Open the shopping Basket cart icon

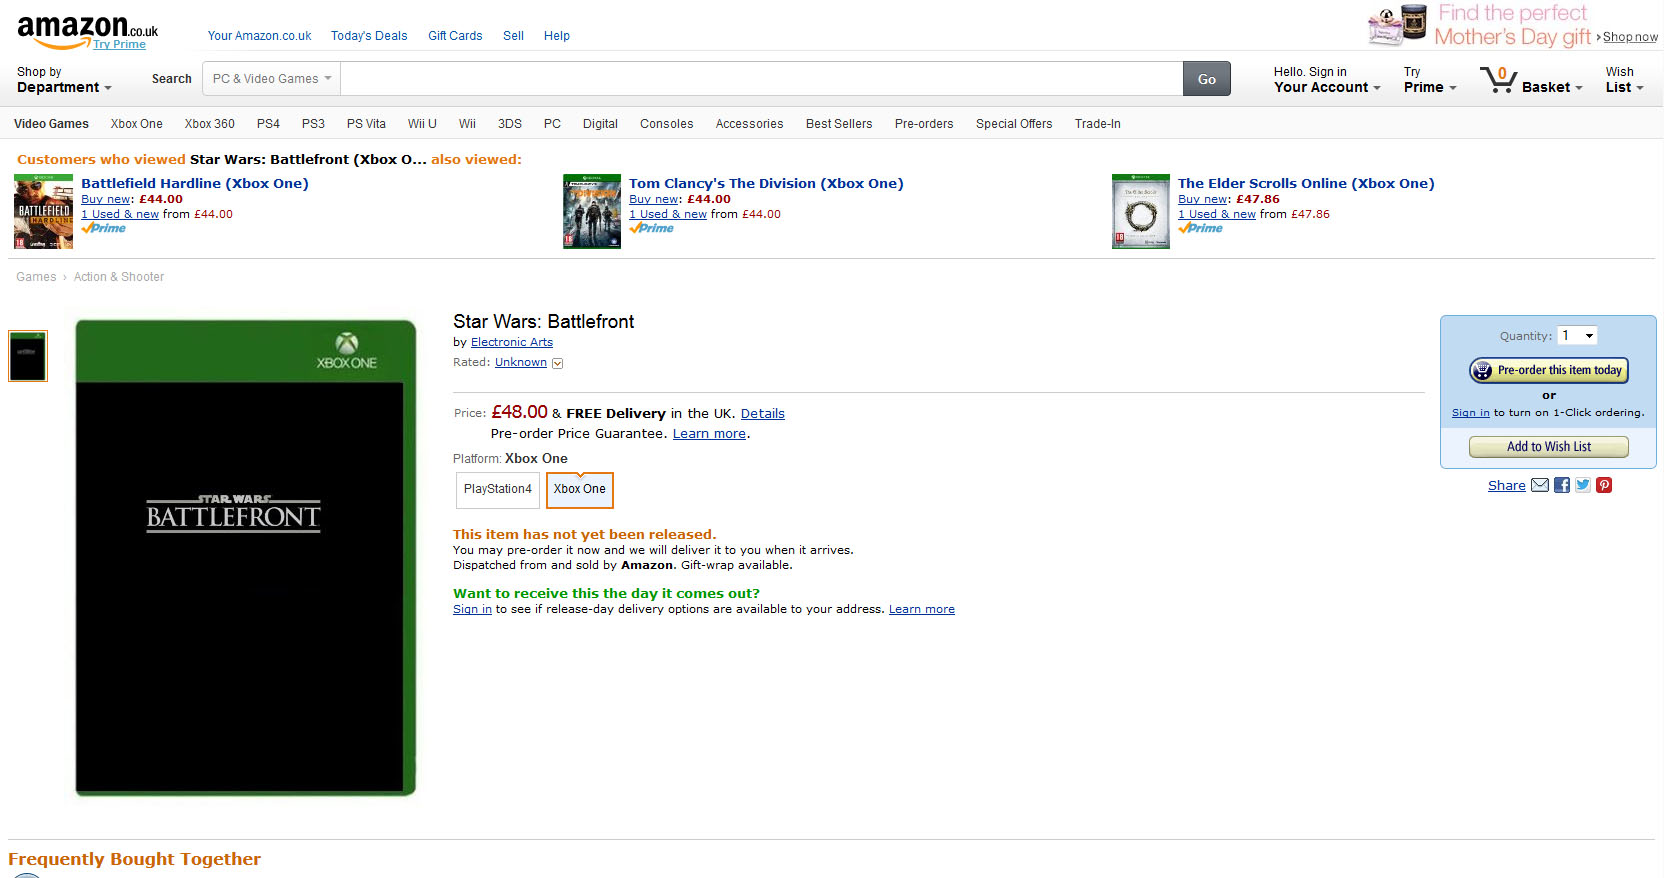coord(1499,79)
